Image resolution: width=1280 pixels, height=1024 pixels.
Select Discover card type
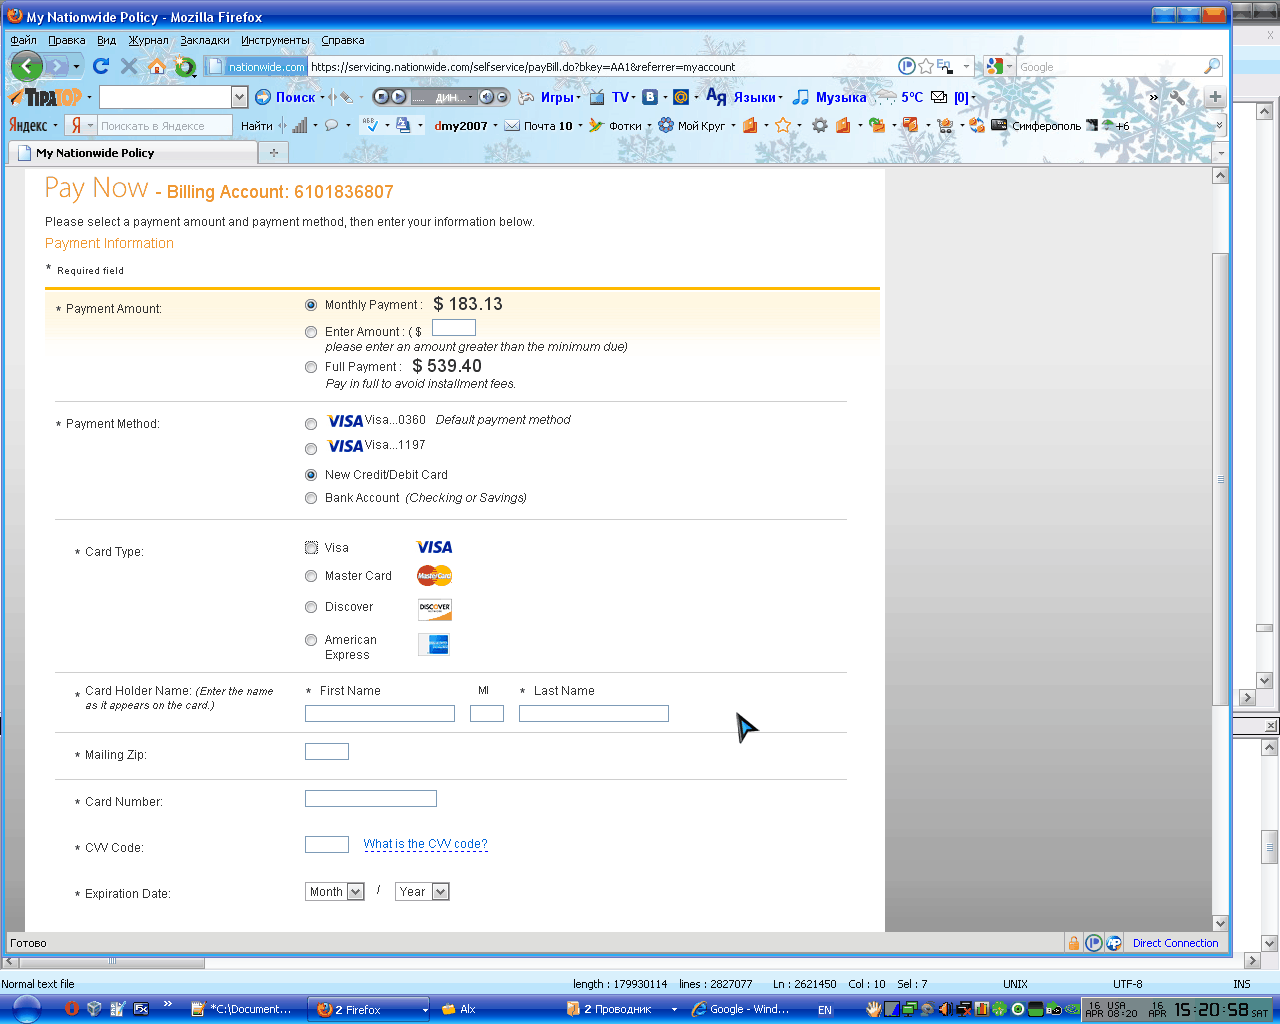tap(311, 607)
